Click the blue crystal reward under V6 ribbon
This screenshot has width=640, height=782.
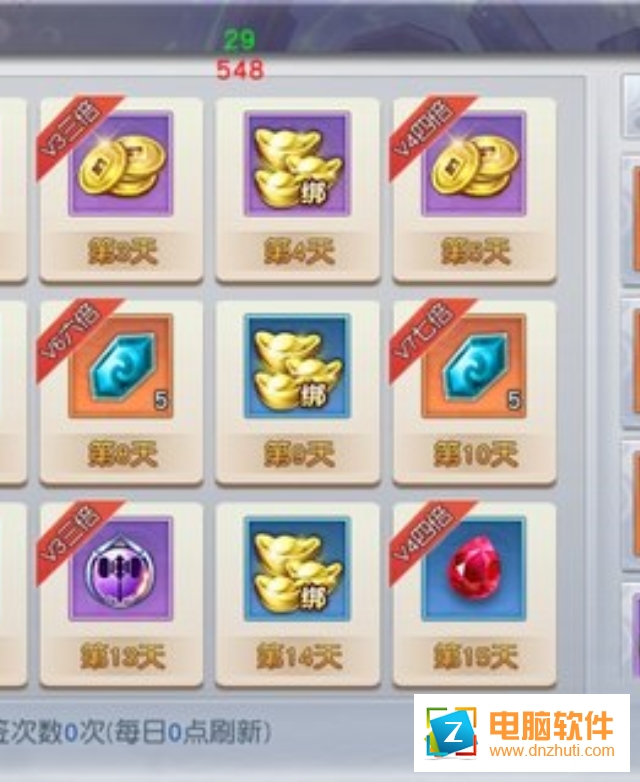[121, 366]
